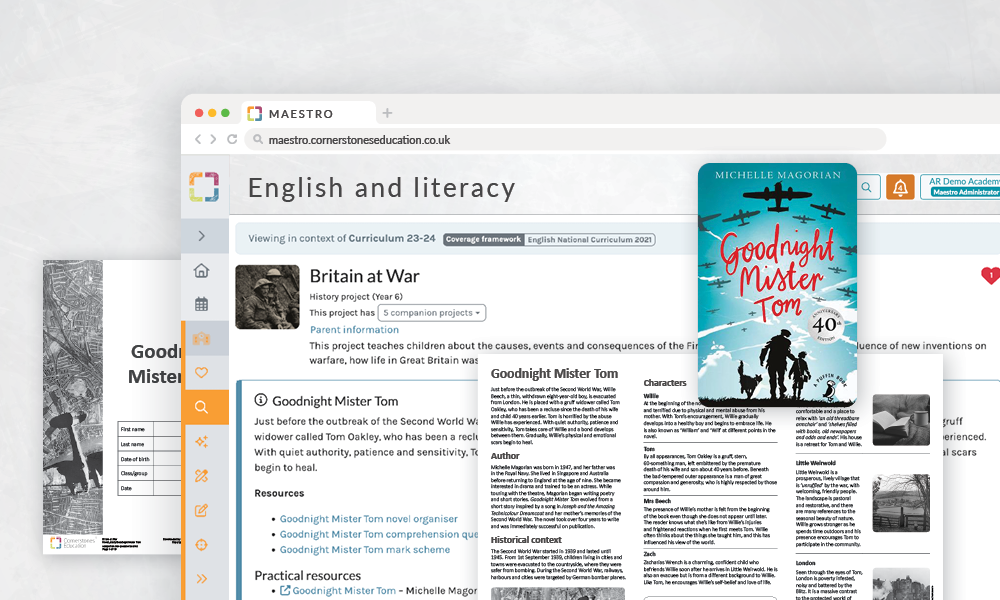Open the pencil edit icon in sidebar
This screenshot has width=1000, height=600.
tap(201, 511)
